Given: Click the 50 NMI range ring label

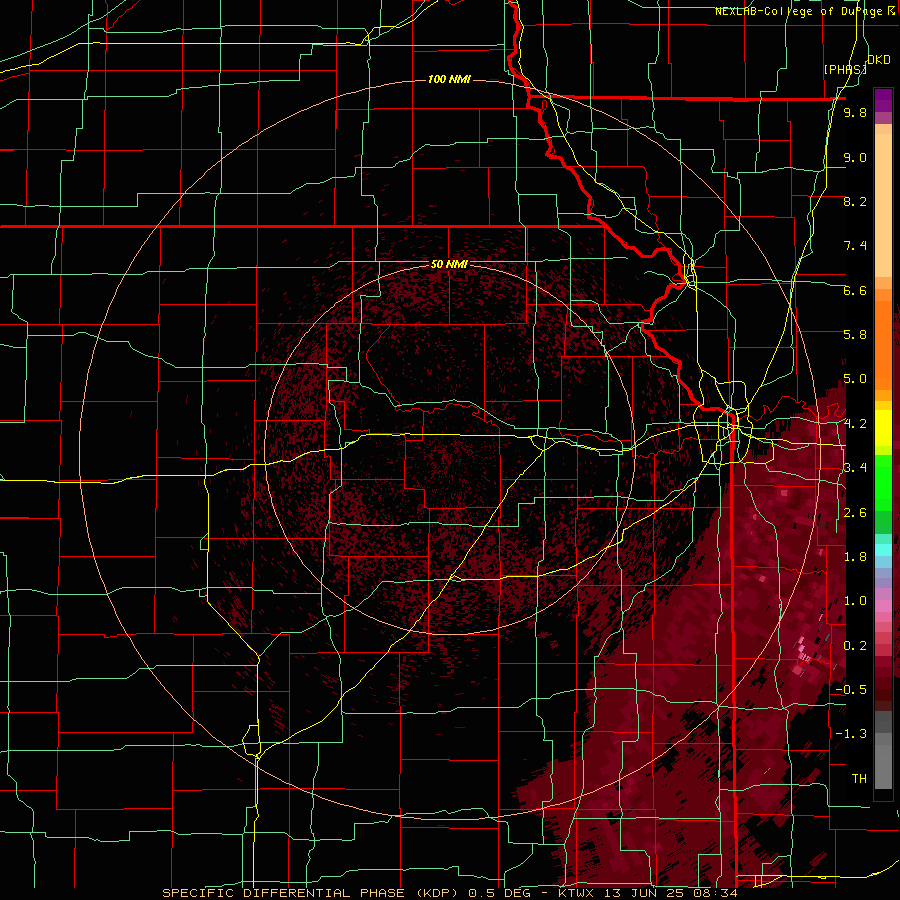Looking at the screenshot, I should click(x=449, y=265).
